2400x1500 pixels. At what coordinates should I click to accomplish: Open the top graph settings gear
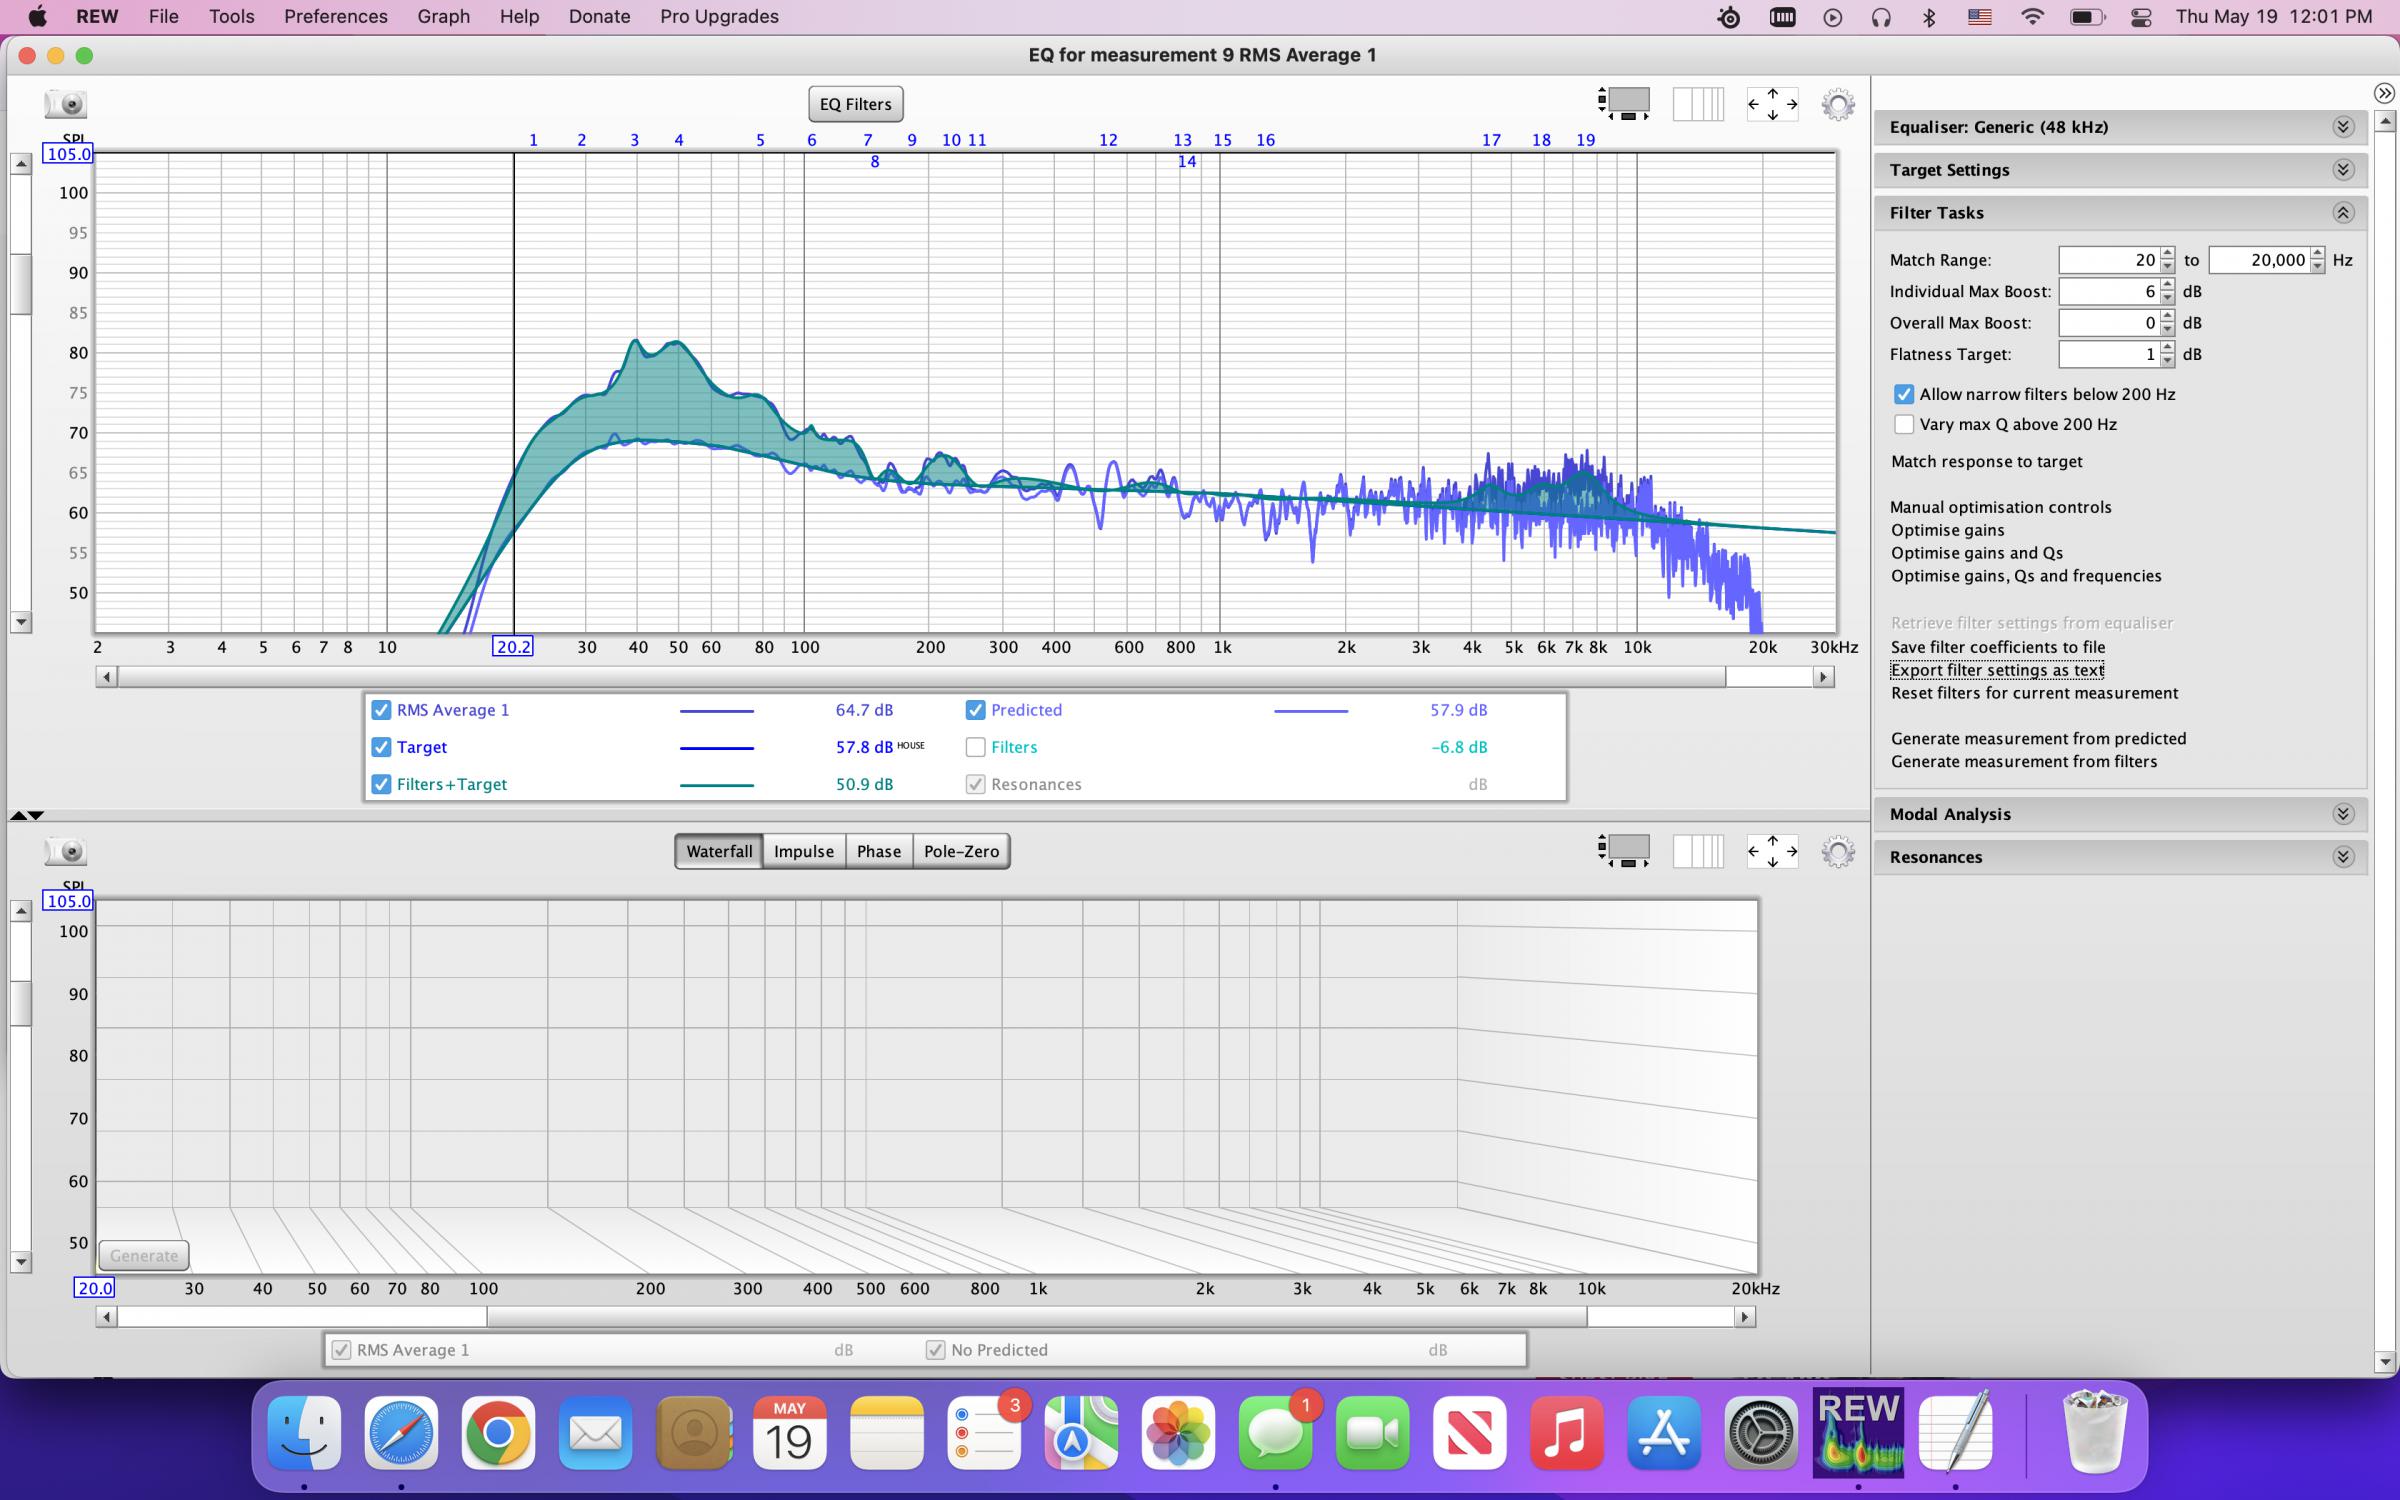click(1837, 103)
